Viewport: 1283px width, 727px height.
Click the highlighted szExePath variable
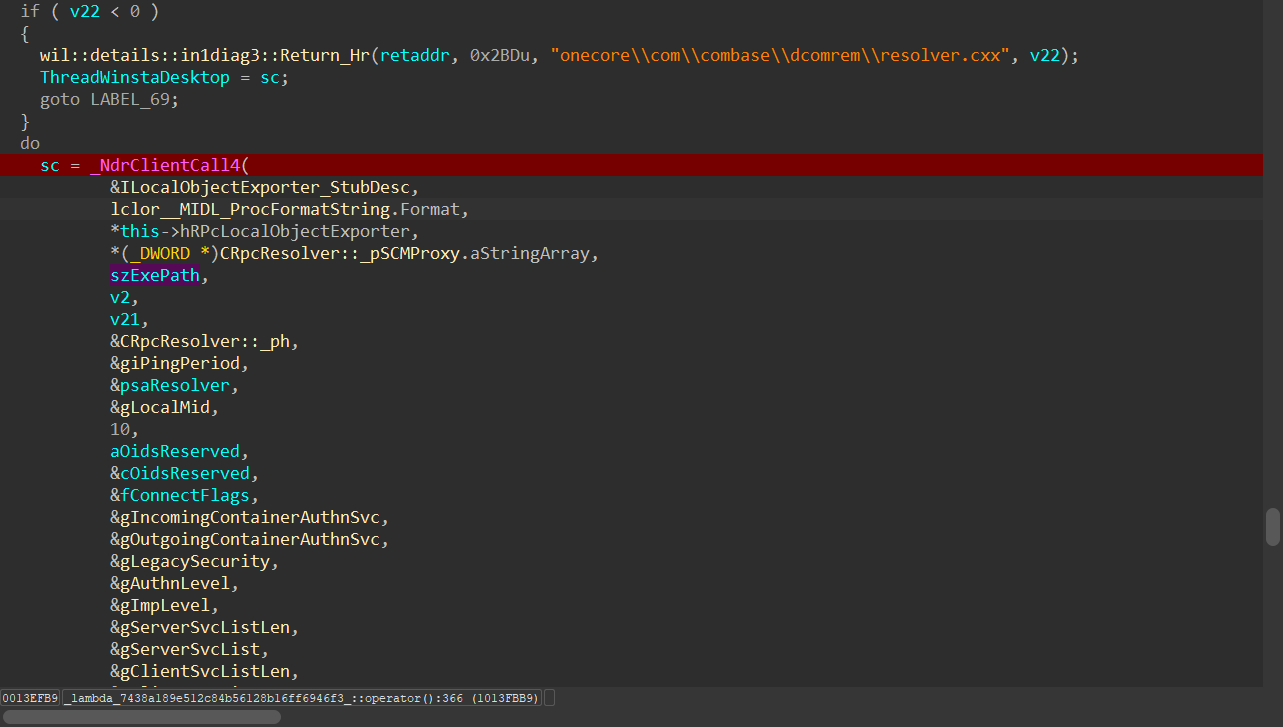[155, 276]
